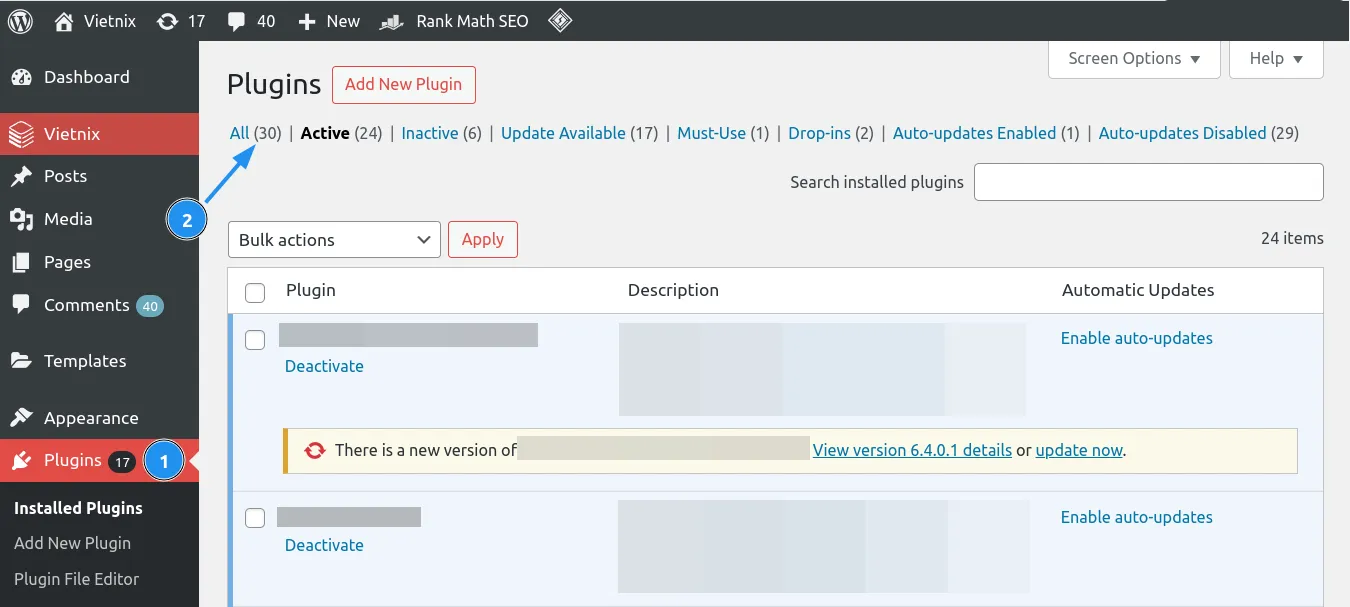Viewport: 1350px width, 607px height.
Task: Click the updates refresh icon showing 17
Action: (x=167, y=21)
